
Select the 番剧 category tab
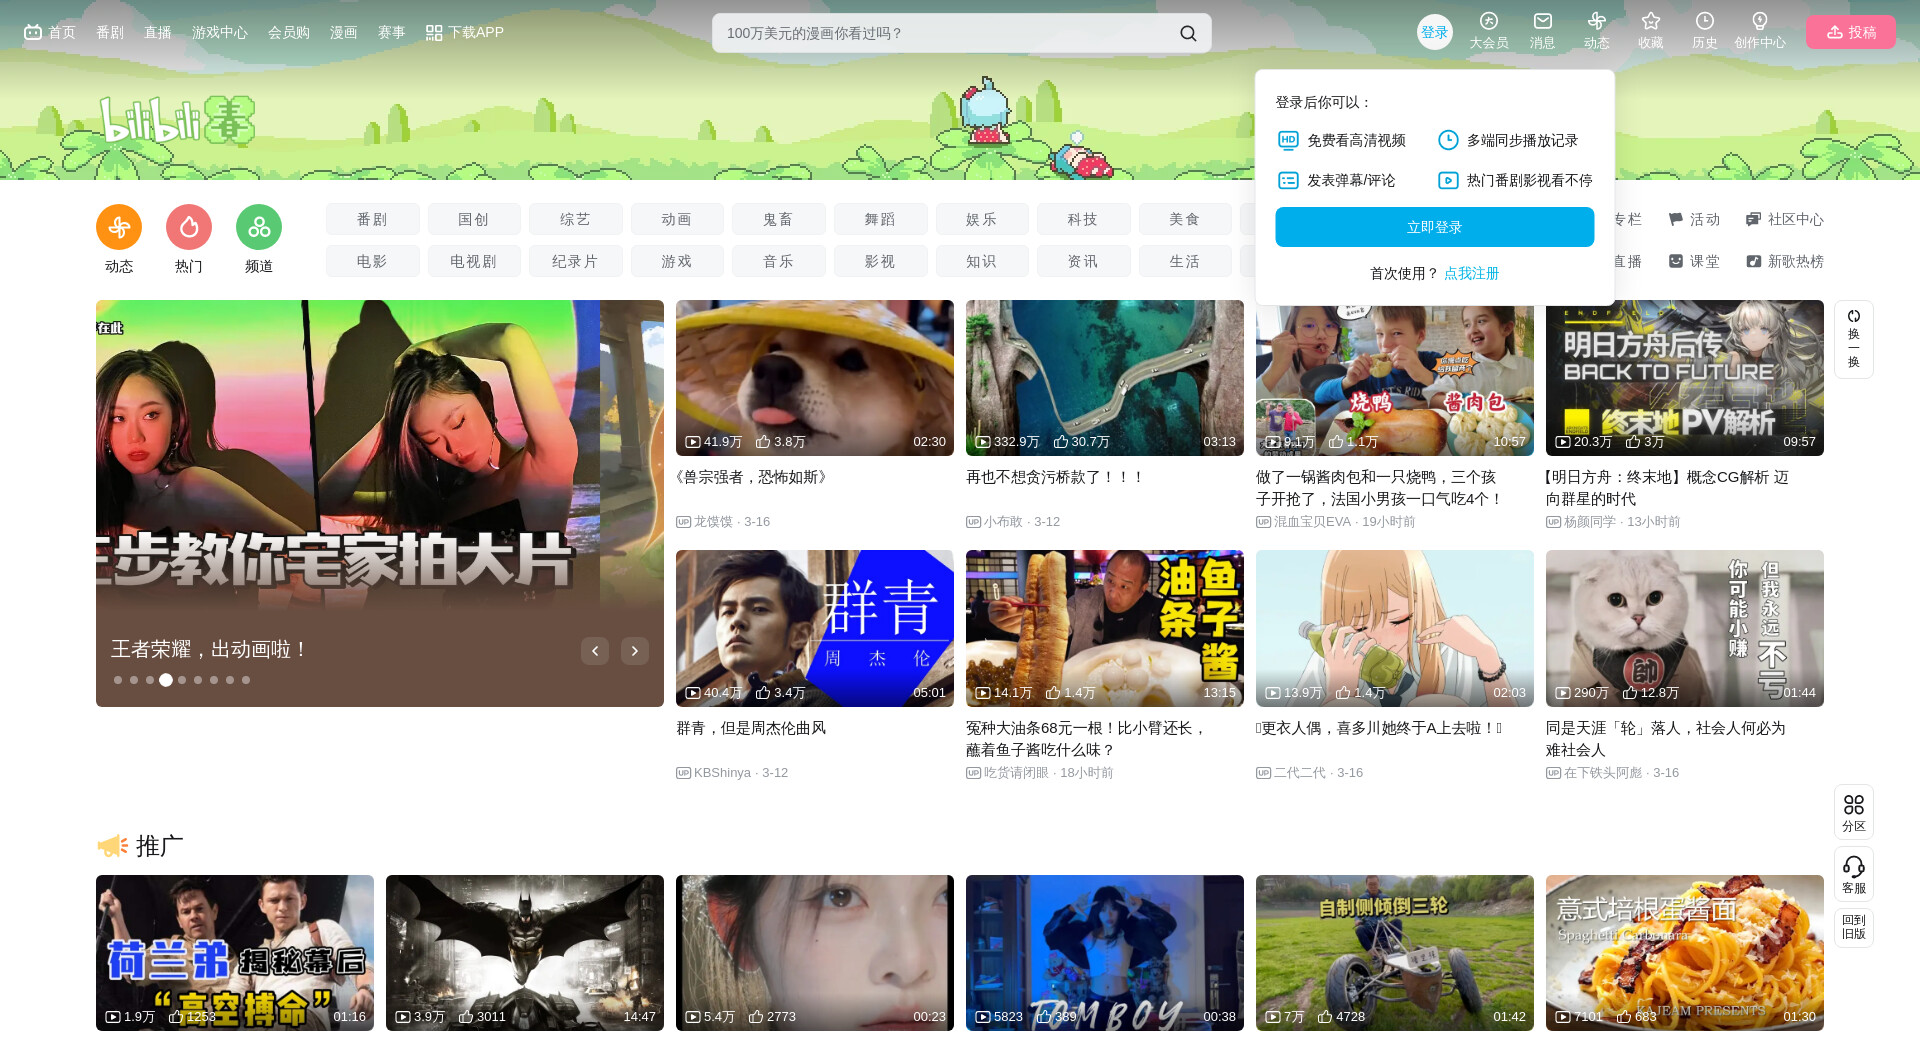[372, 219]
